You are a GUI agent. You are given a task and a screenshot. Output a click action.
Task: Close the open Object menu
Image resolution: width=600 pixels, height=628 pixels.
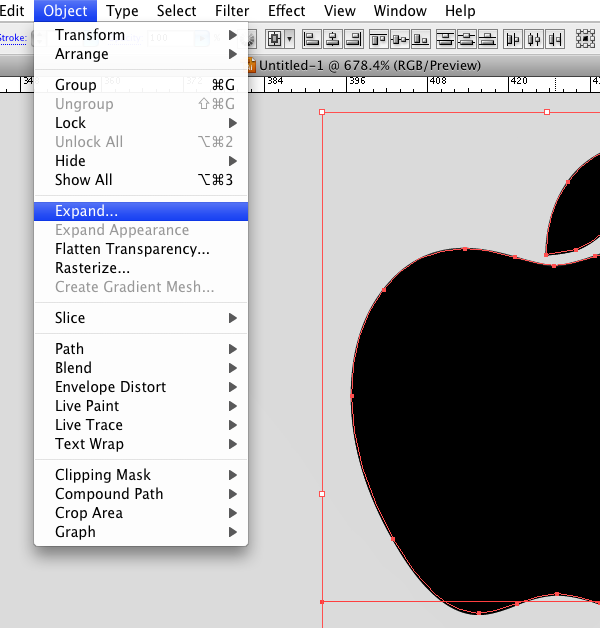coord(65,11)
